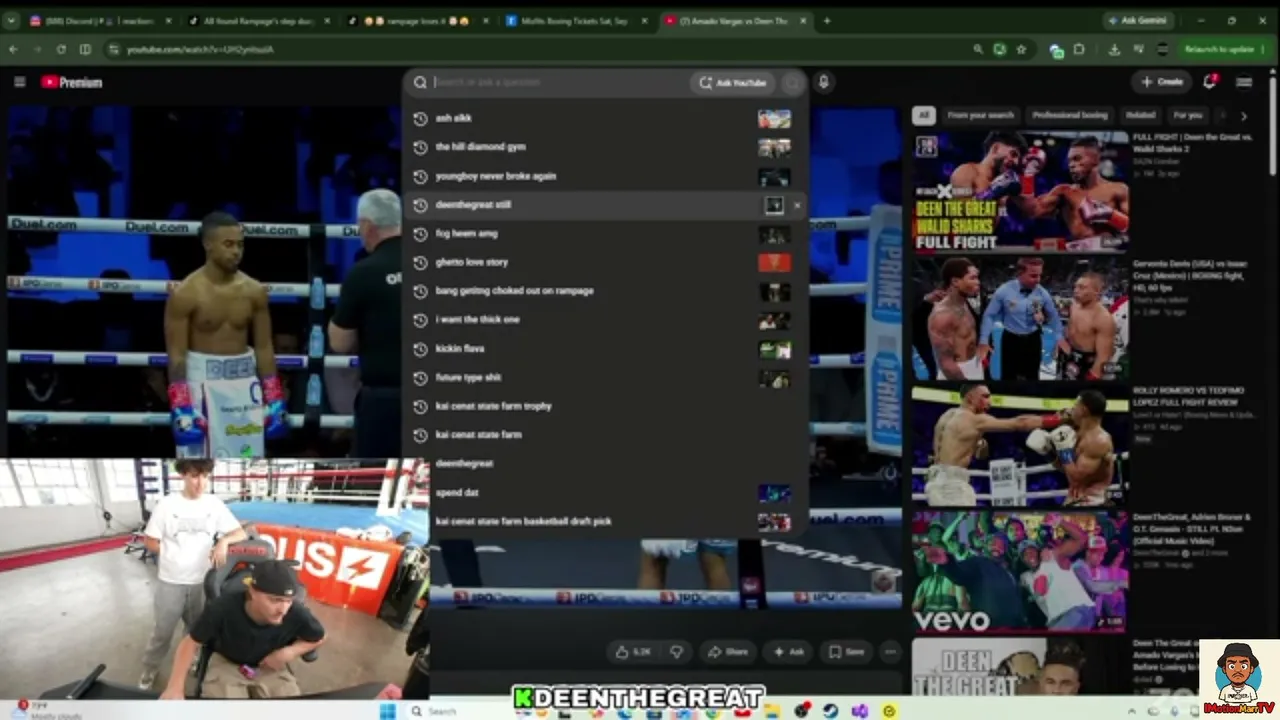Viewport: 1280px width, 720px height.
Task: Share the video
Action: [x=727, y=652]
